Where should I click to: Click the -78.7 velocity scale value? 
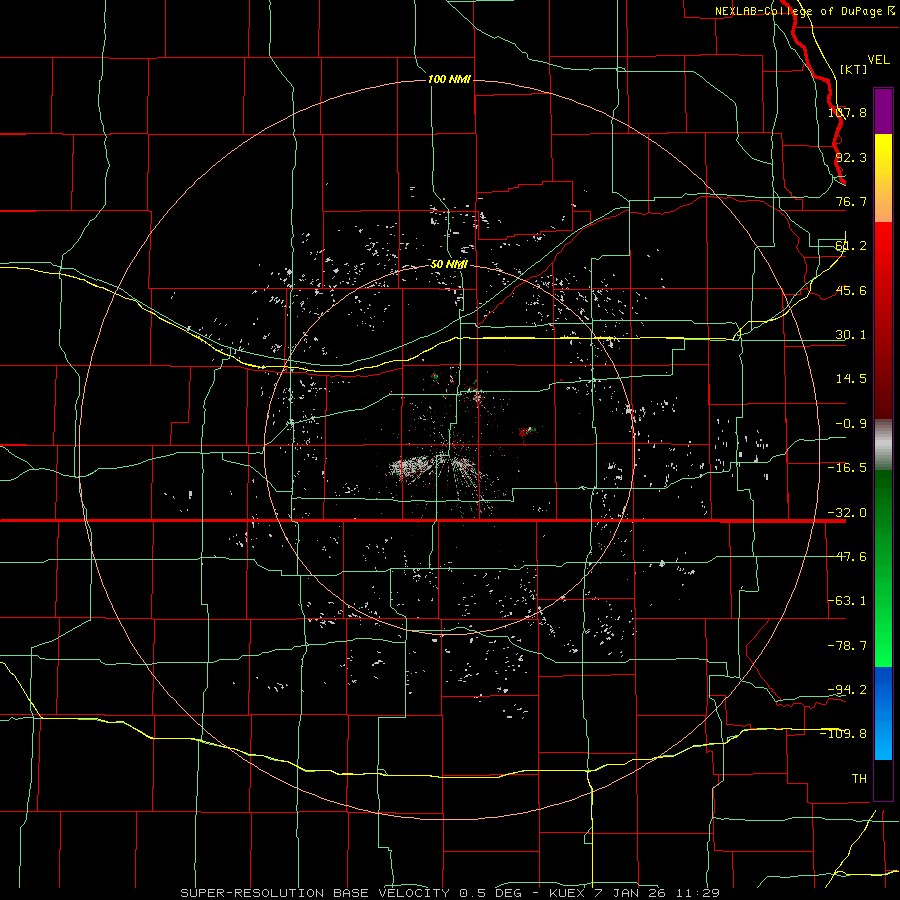tap(848, 646)
